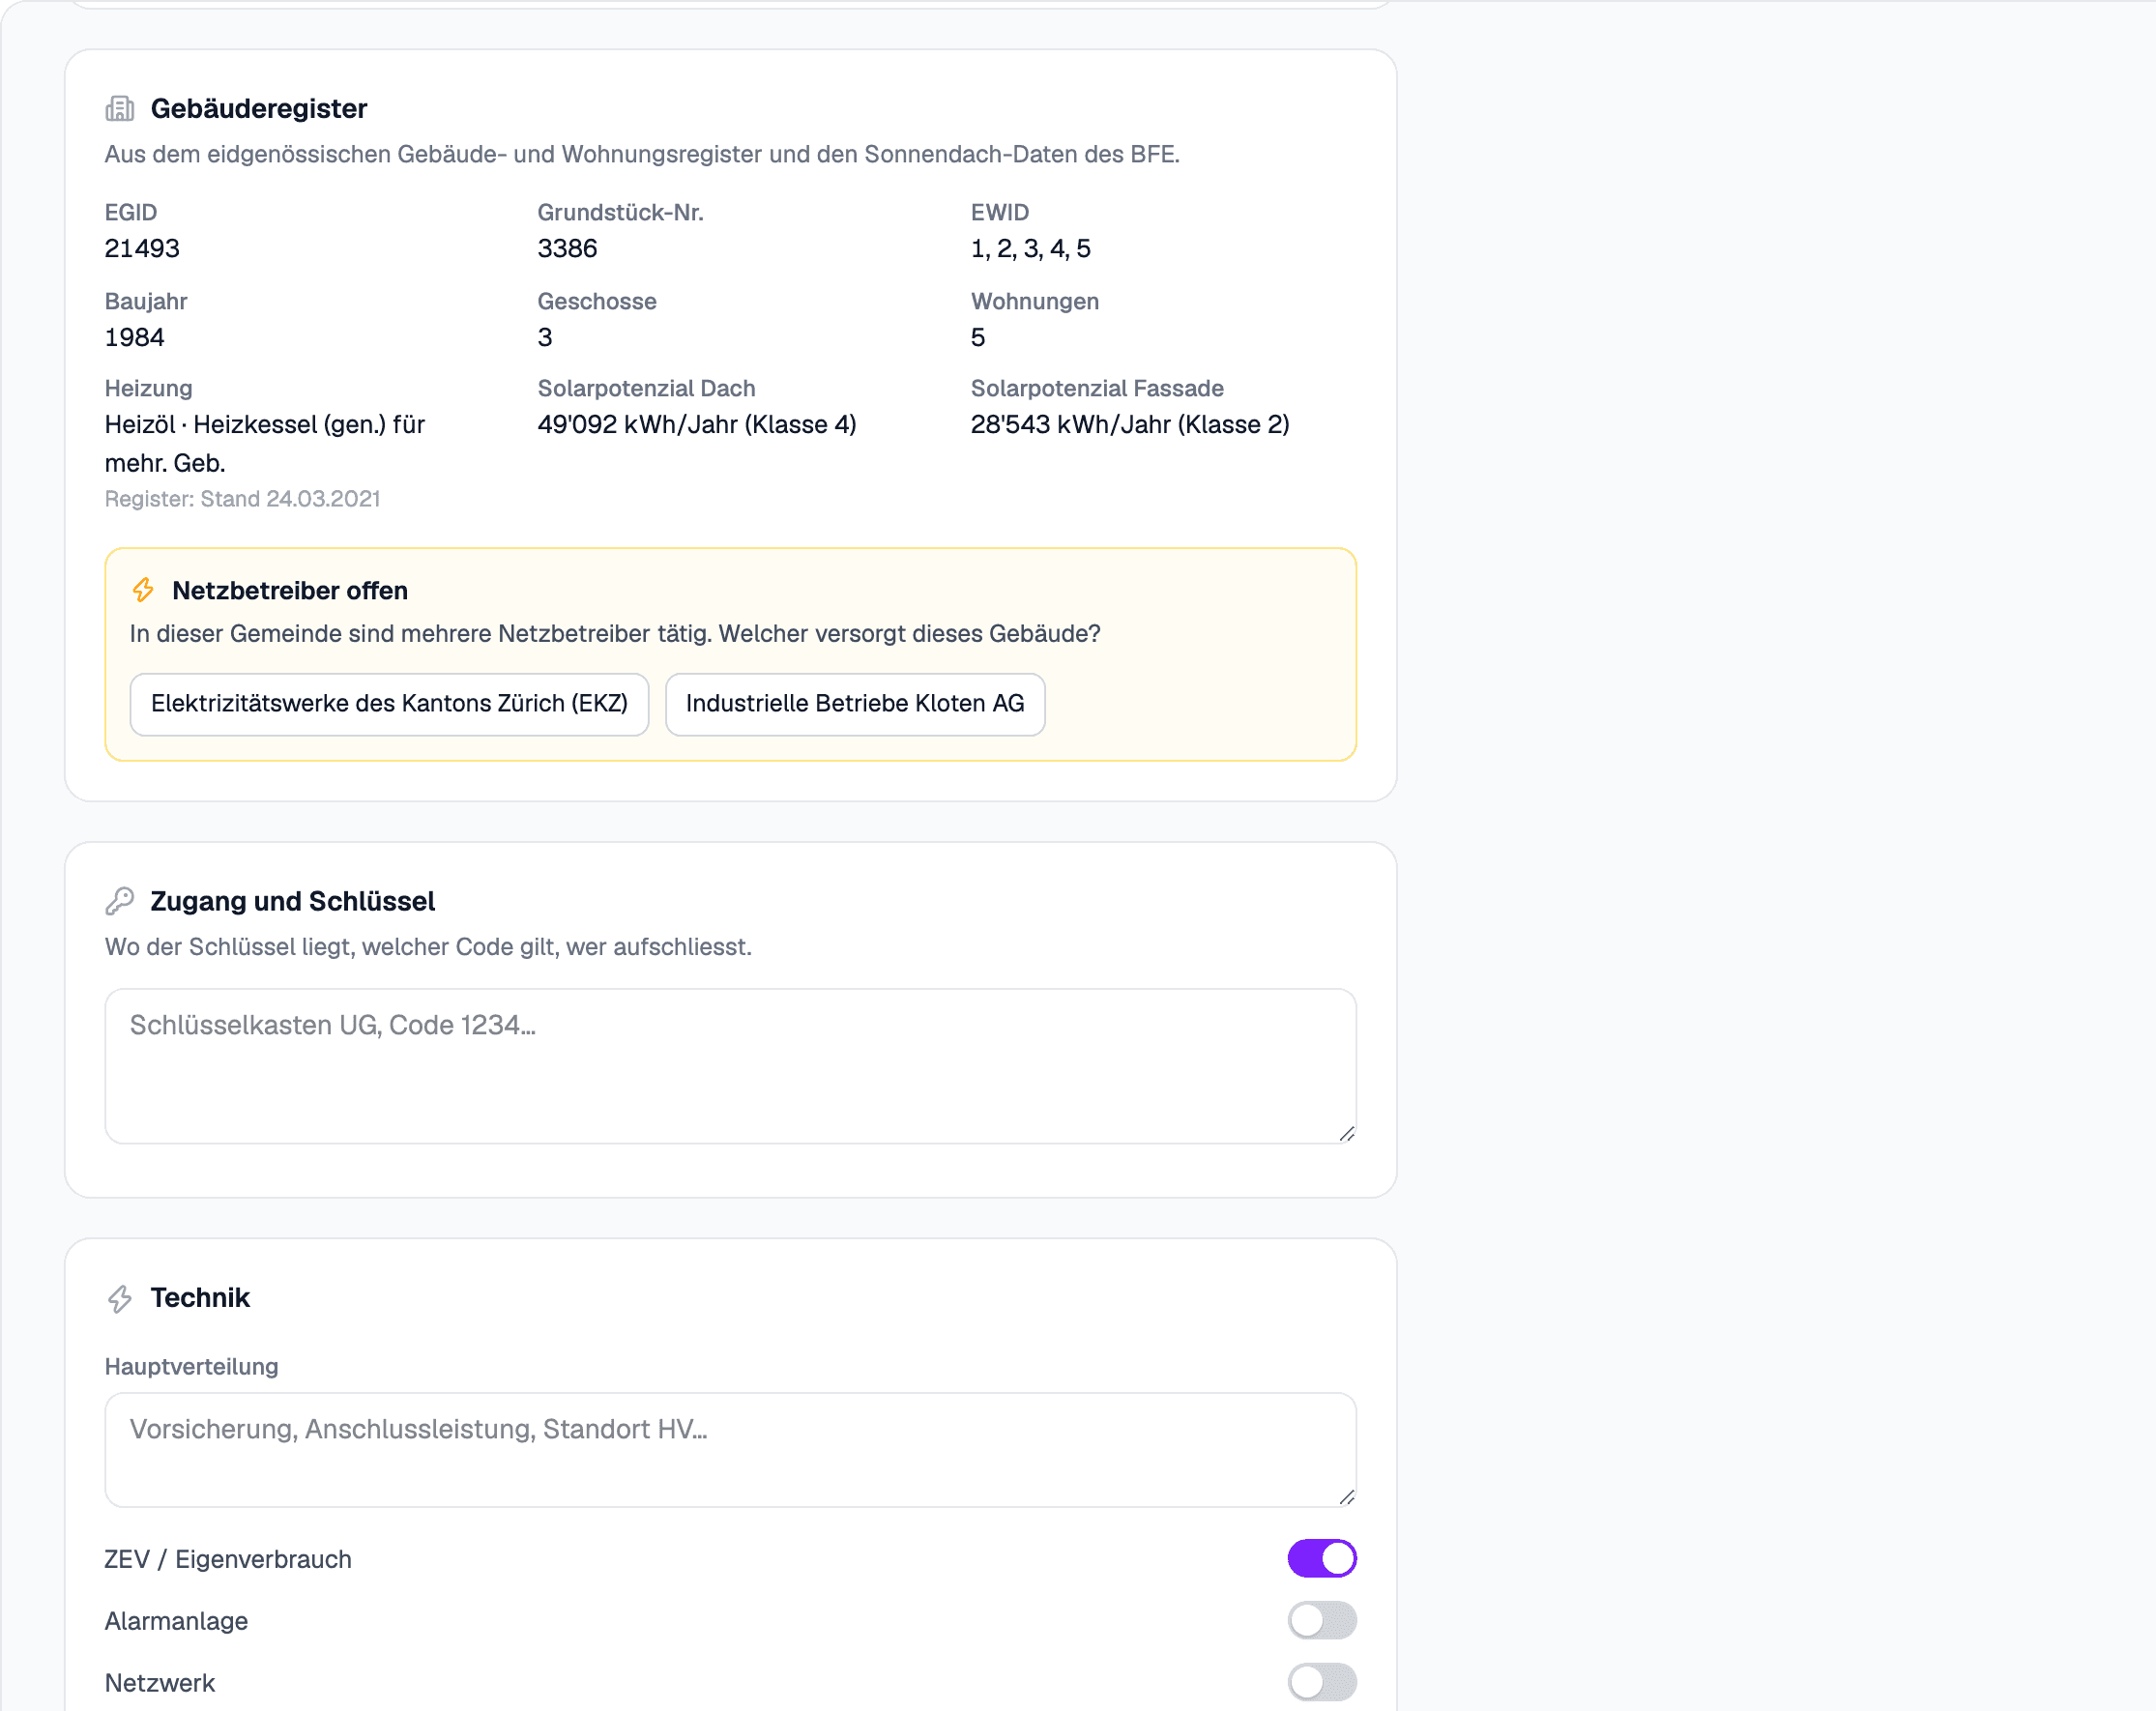The image size is (2156, 1711).
Task: Select the Wohnungen value 5
Action: 978,338
